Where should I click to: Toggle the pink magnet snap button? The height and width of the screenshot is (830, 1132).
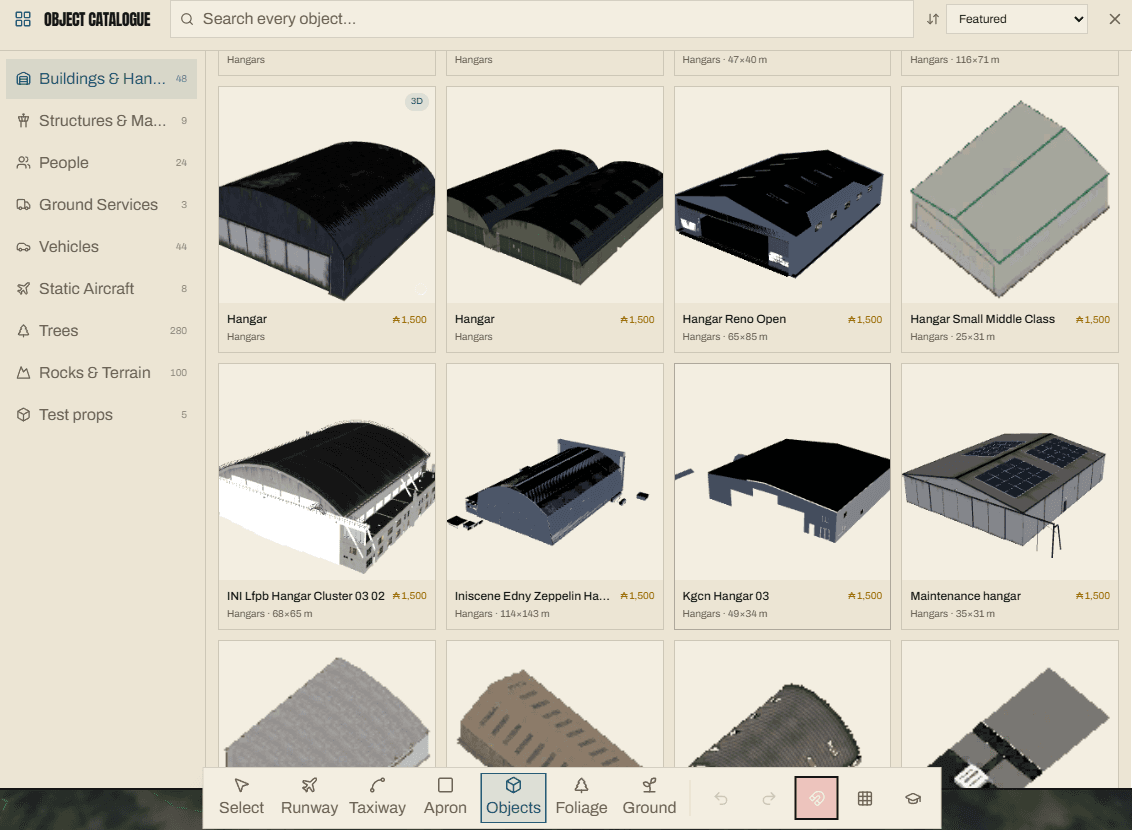817,798
